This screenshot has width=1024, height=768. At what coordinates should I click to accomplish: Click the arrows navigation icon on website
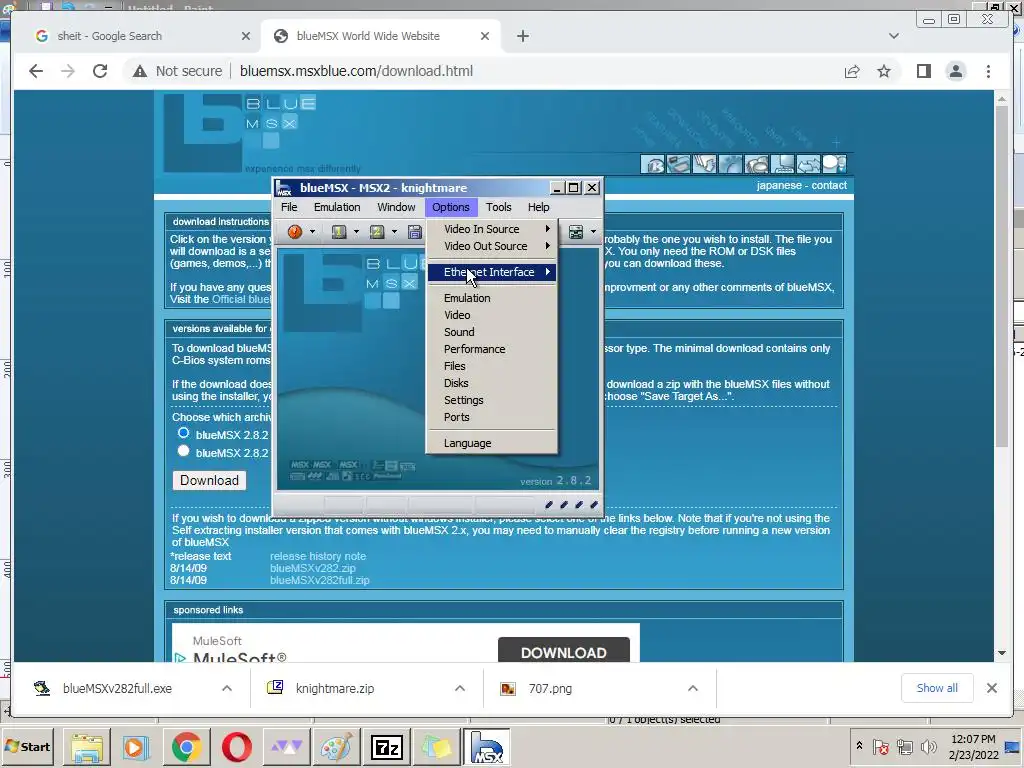[808, 164]
